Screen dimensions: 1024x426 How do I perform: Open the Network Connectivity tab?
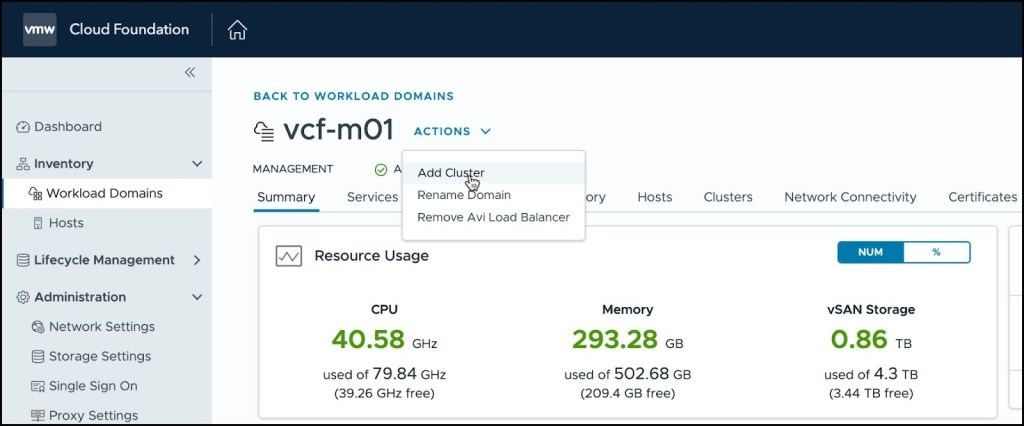850,197
